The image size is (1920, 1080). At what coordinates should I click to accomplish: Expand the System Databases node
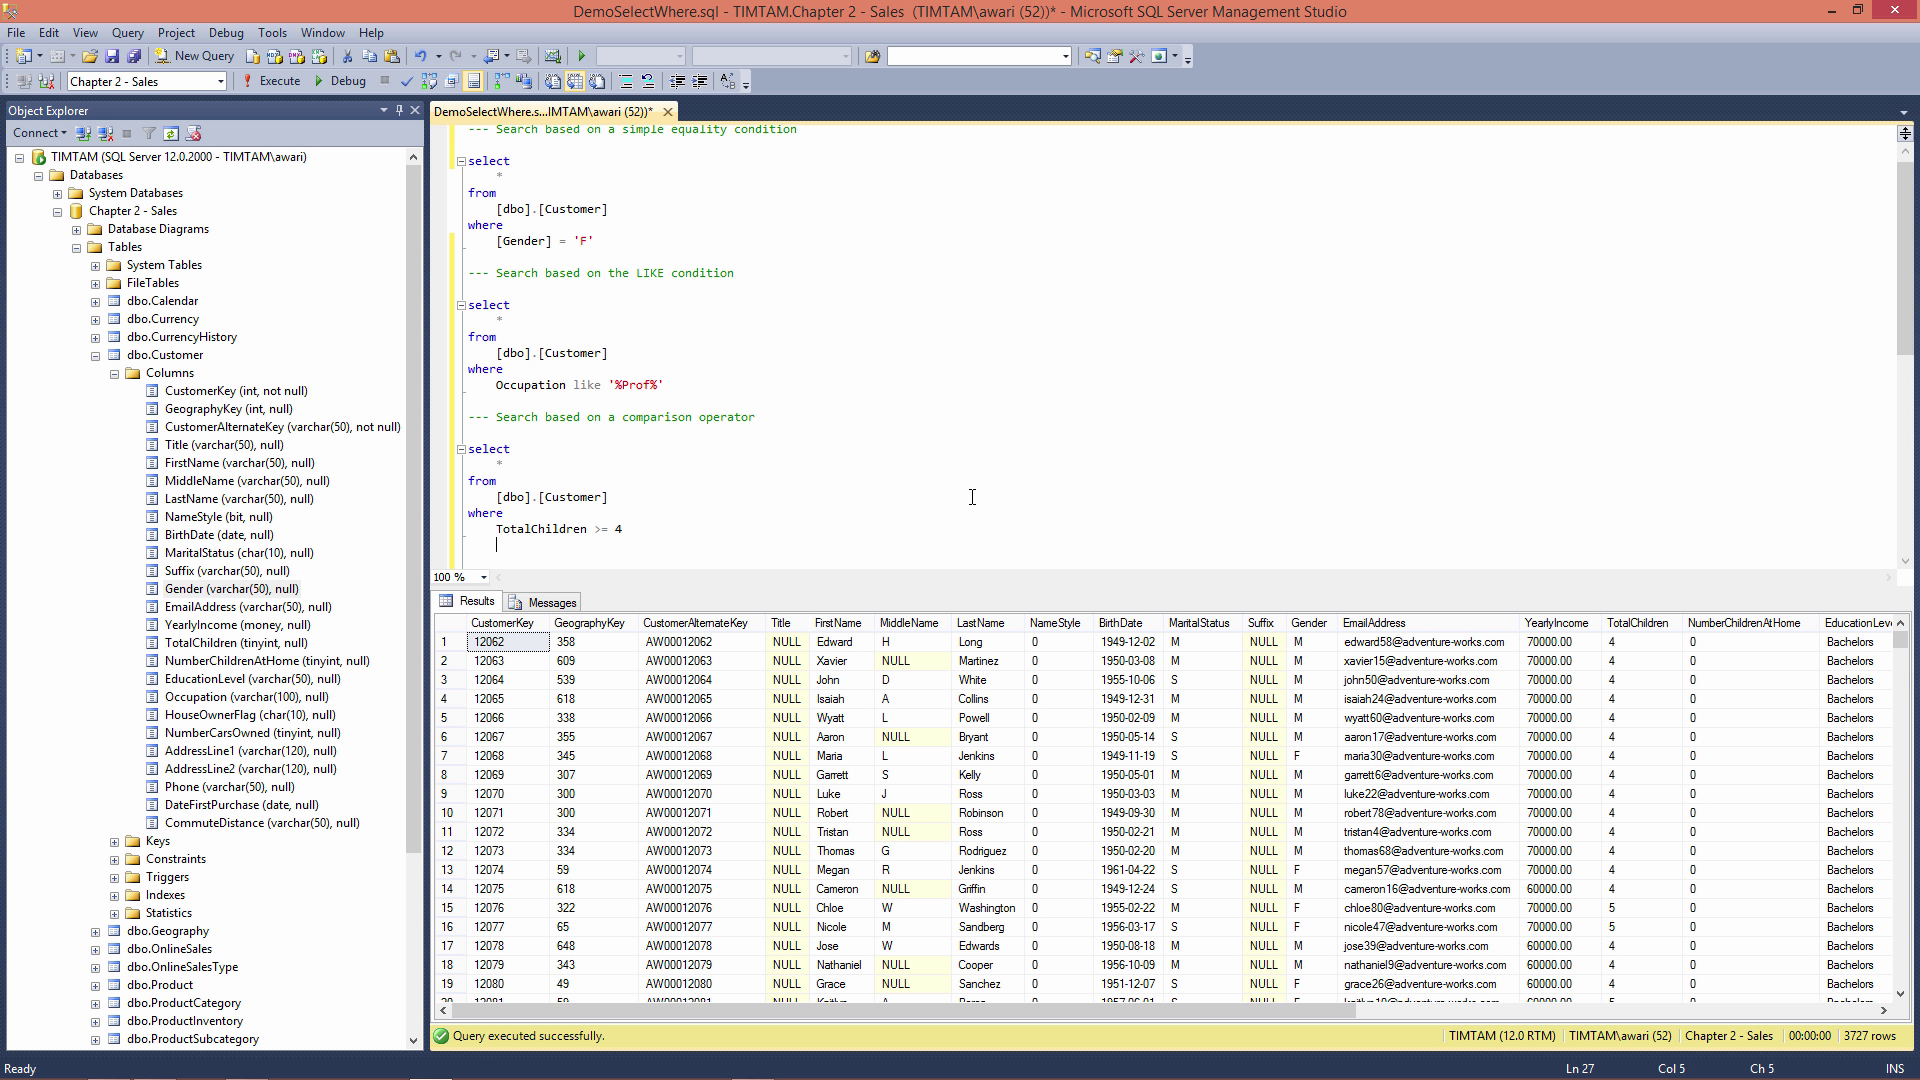tap(57, 193)
